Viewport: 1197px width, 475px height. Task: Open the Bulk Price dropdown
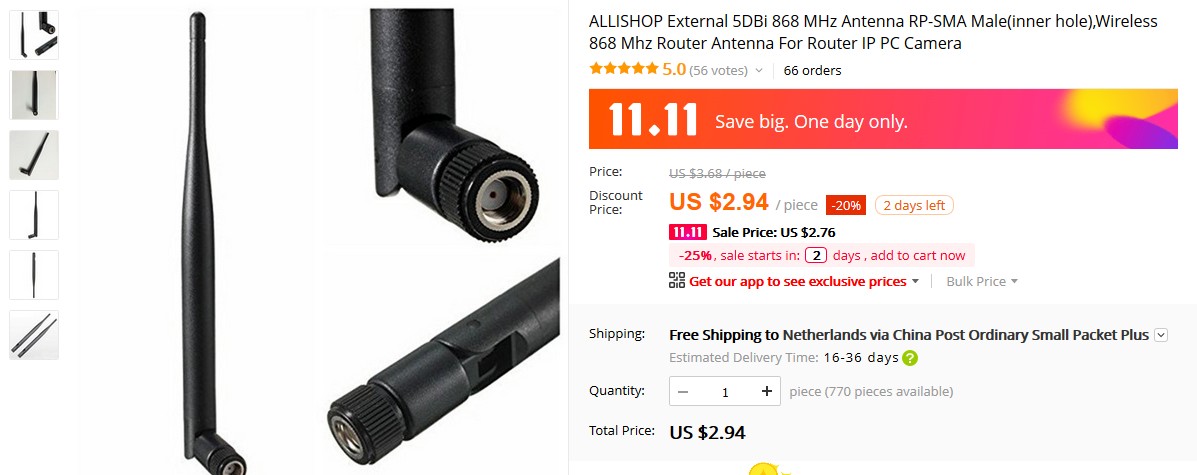982,281
